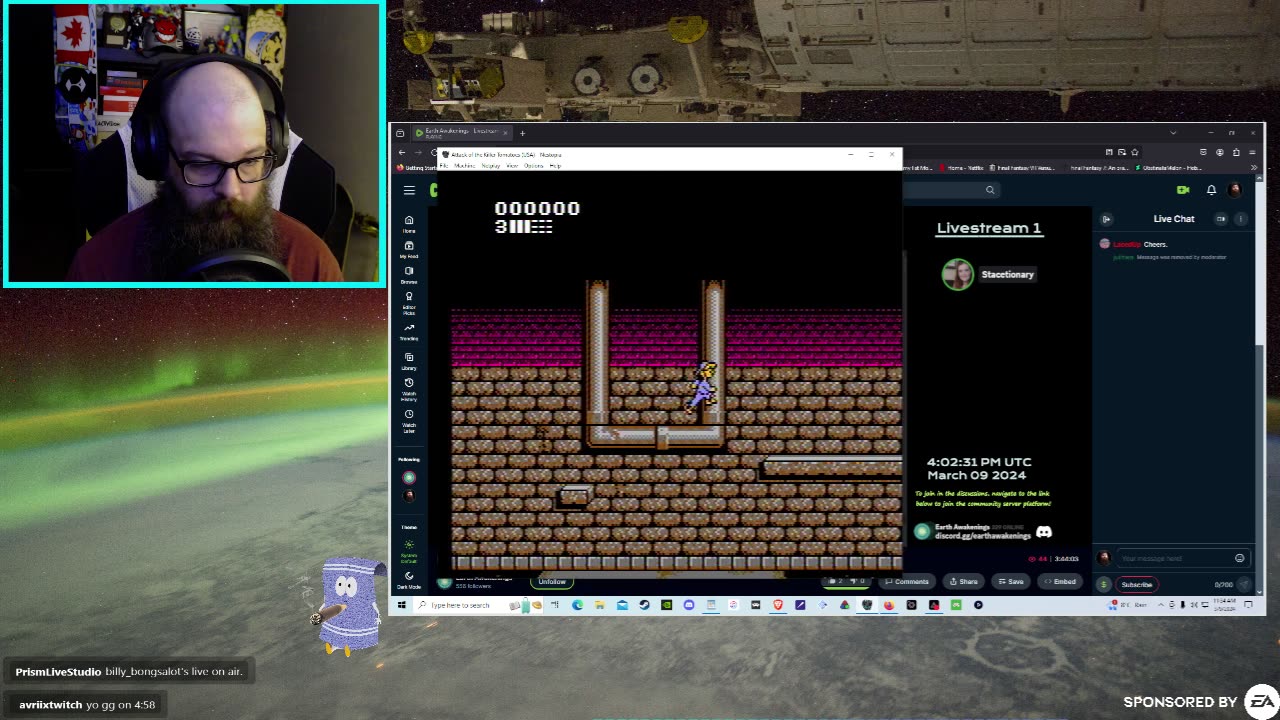Open My Feed in Rumble sidebar
Viewport: 1280px width, 720px height.
pos(409,249)
